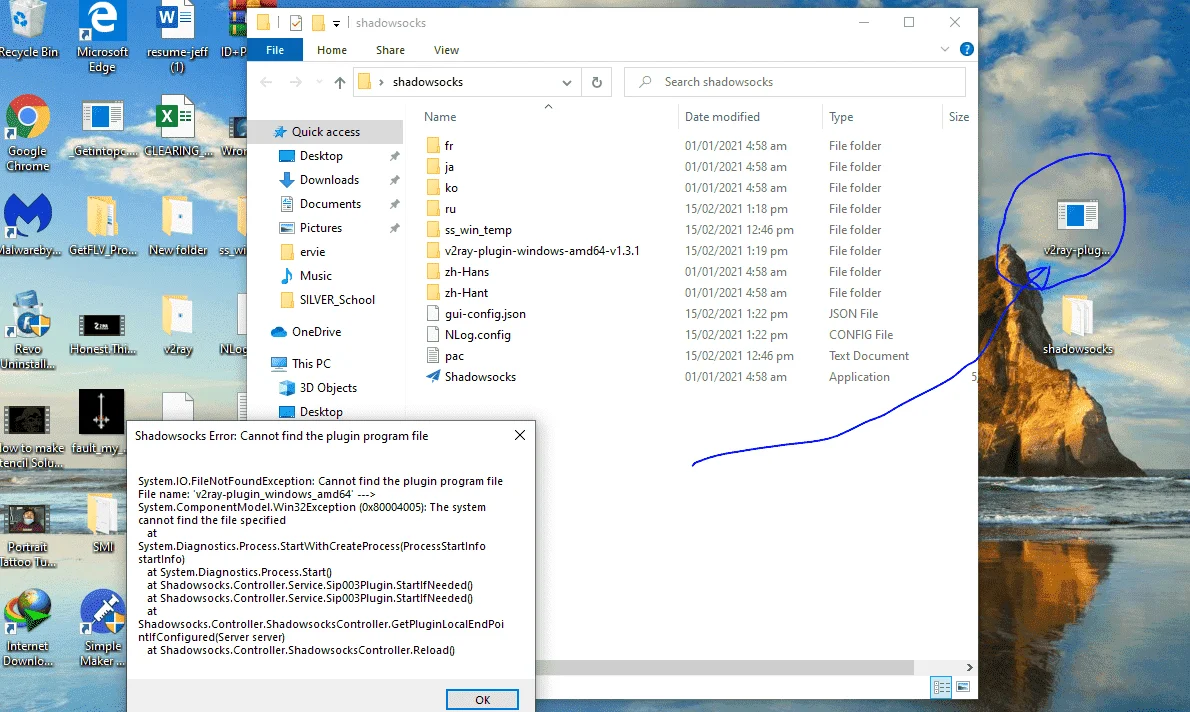The width and height of the screenshot is (1190, 712).
Task: Open ervie folder in navigation pane
Action: click(312, 252)
